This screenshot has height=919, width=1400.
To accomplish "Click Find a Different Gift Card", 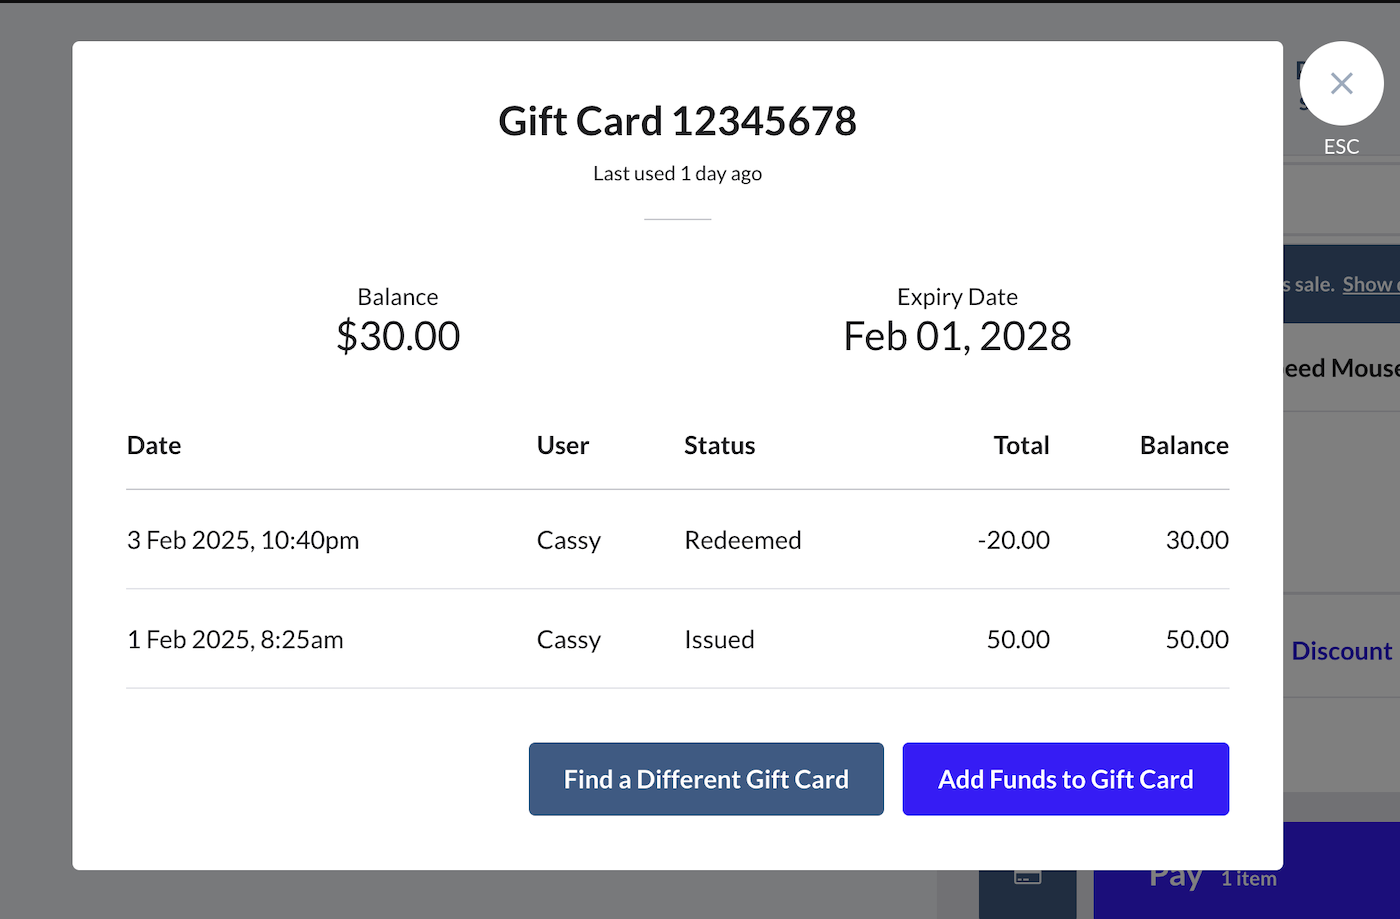I will click(x=706, y=779).
